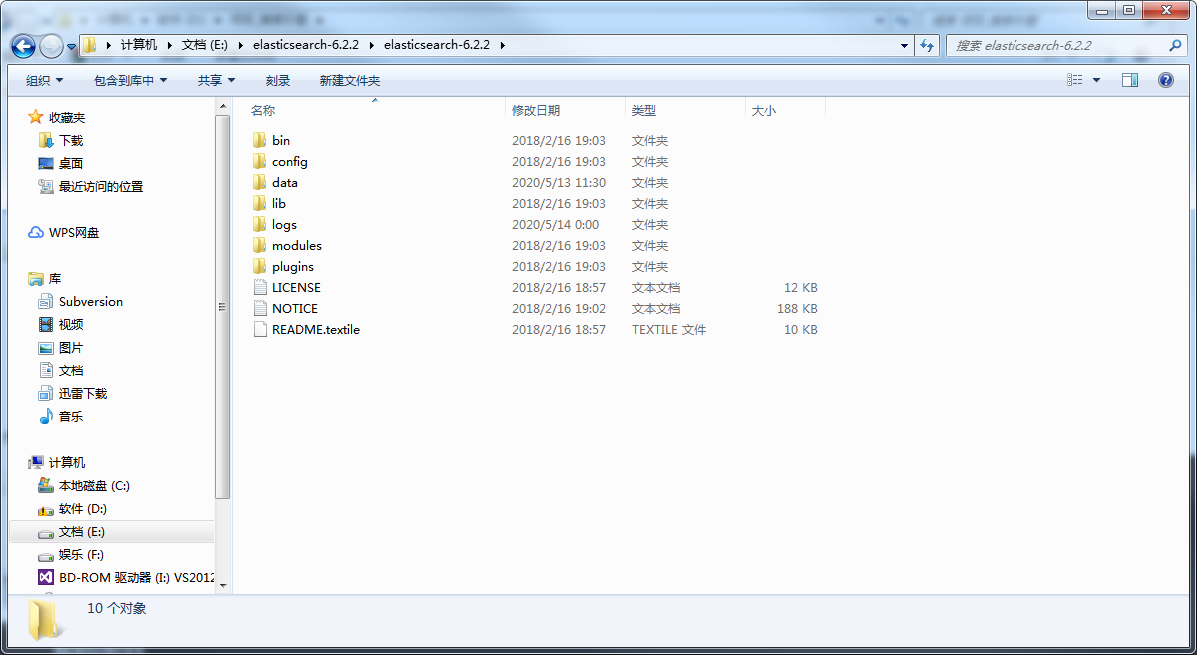Click navigation pane scrollbar down arrow
1197x655 pixels.
(x=223, y=586)
